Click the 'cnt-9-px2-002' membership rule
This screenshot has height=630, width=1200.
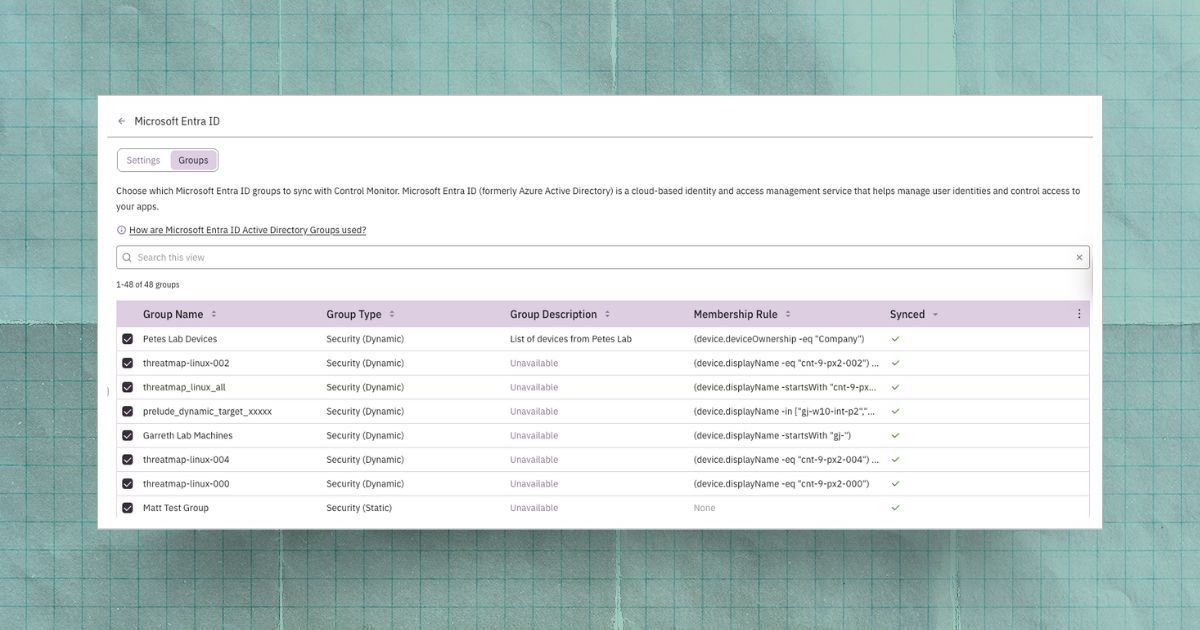click(786, 363)
